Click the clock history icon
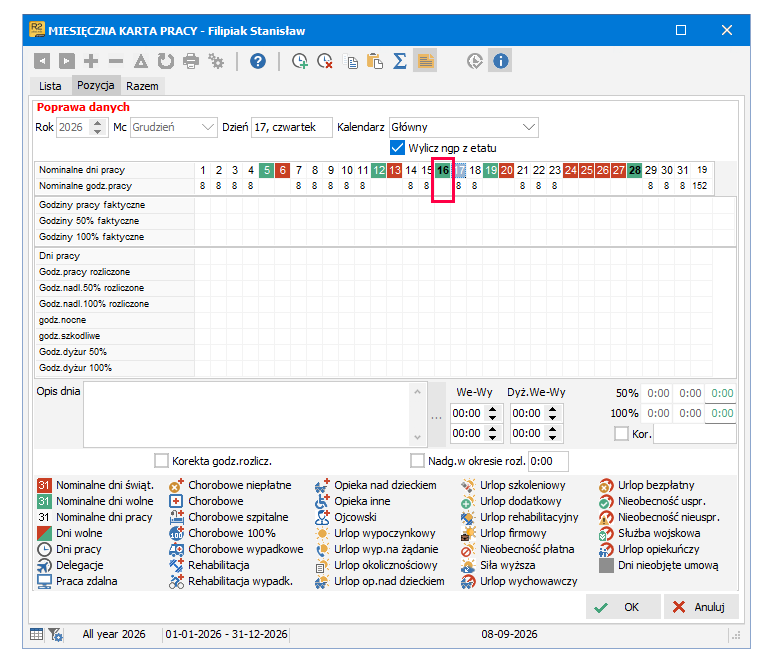Screen dimensions: 760x671 tap(475, 61)
